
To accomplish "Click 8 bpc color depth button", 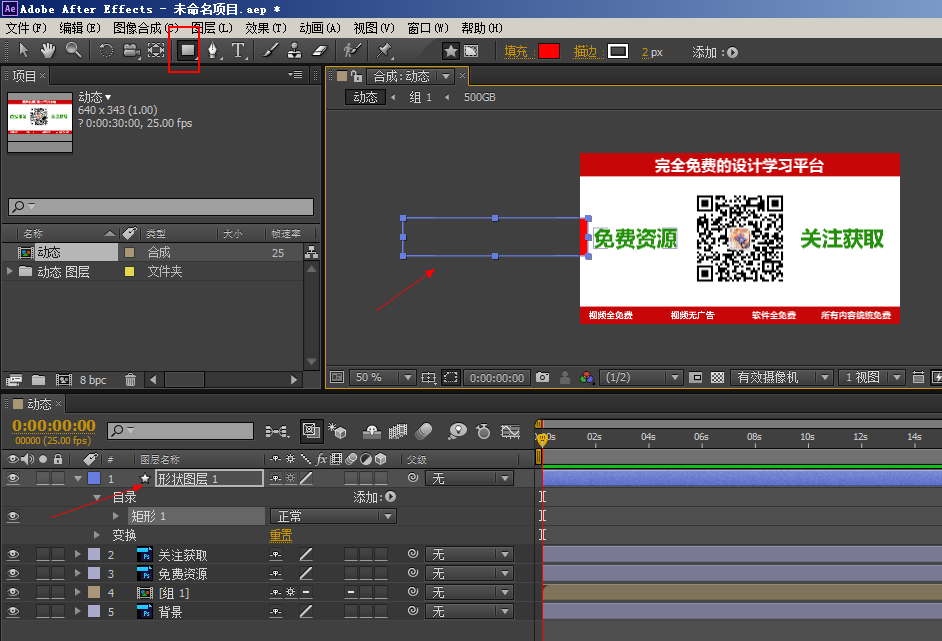I will [x=93, y=380].
